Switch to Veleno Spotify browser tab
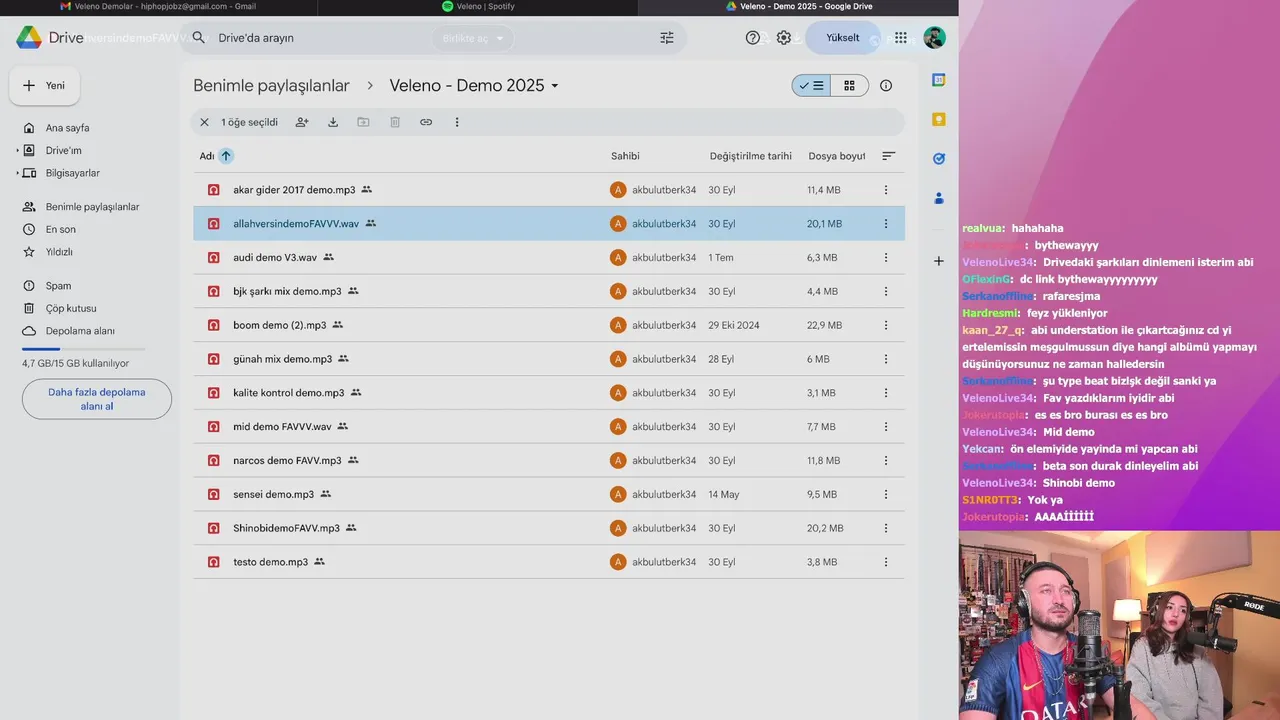 pos(478,6)
